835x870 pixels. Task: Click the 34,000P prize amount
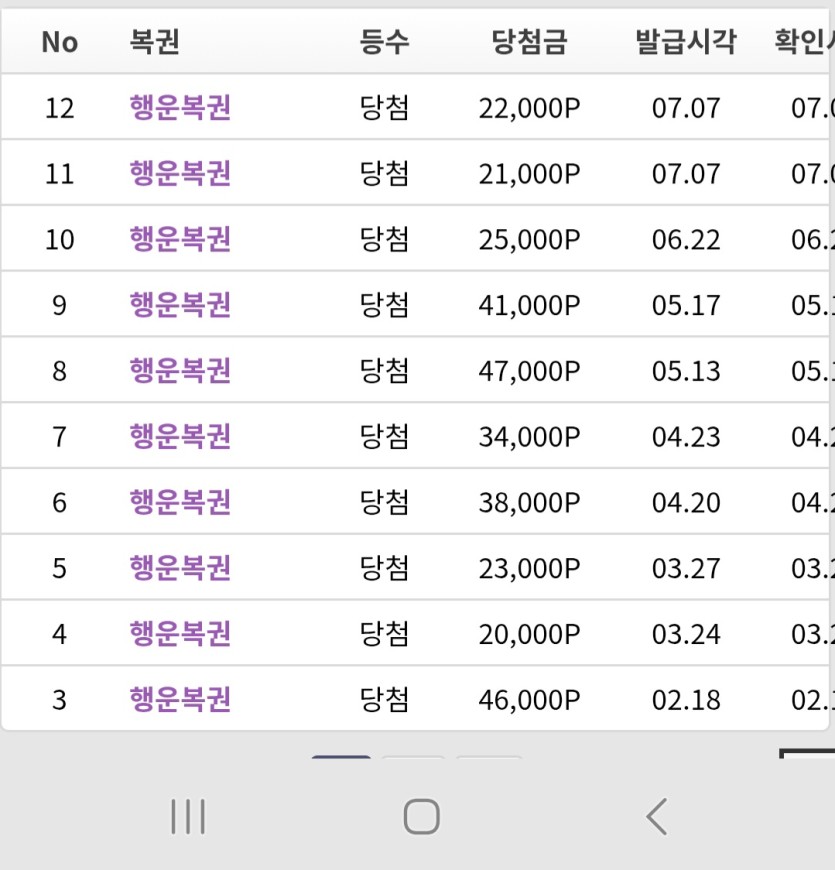(529, 437)
